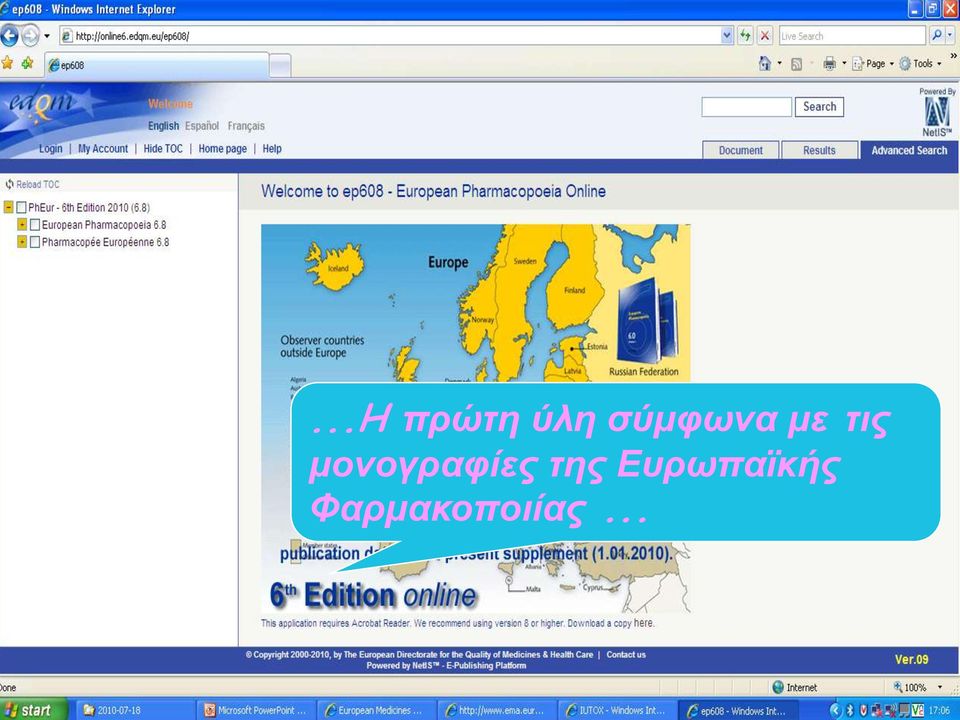Expand Pharmacopée Européenne 6.8 node

coord(22,242)
